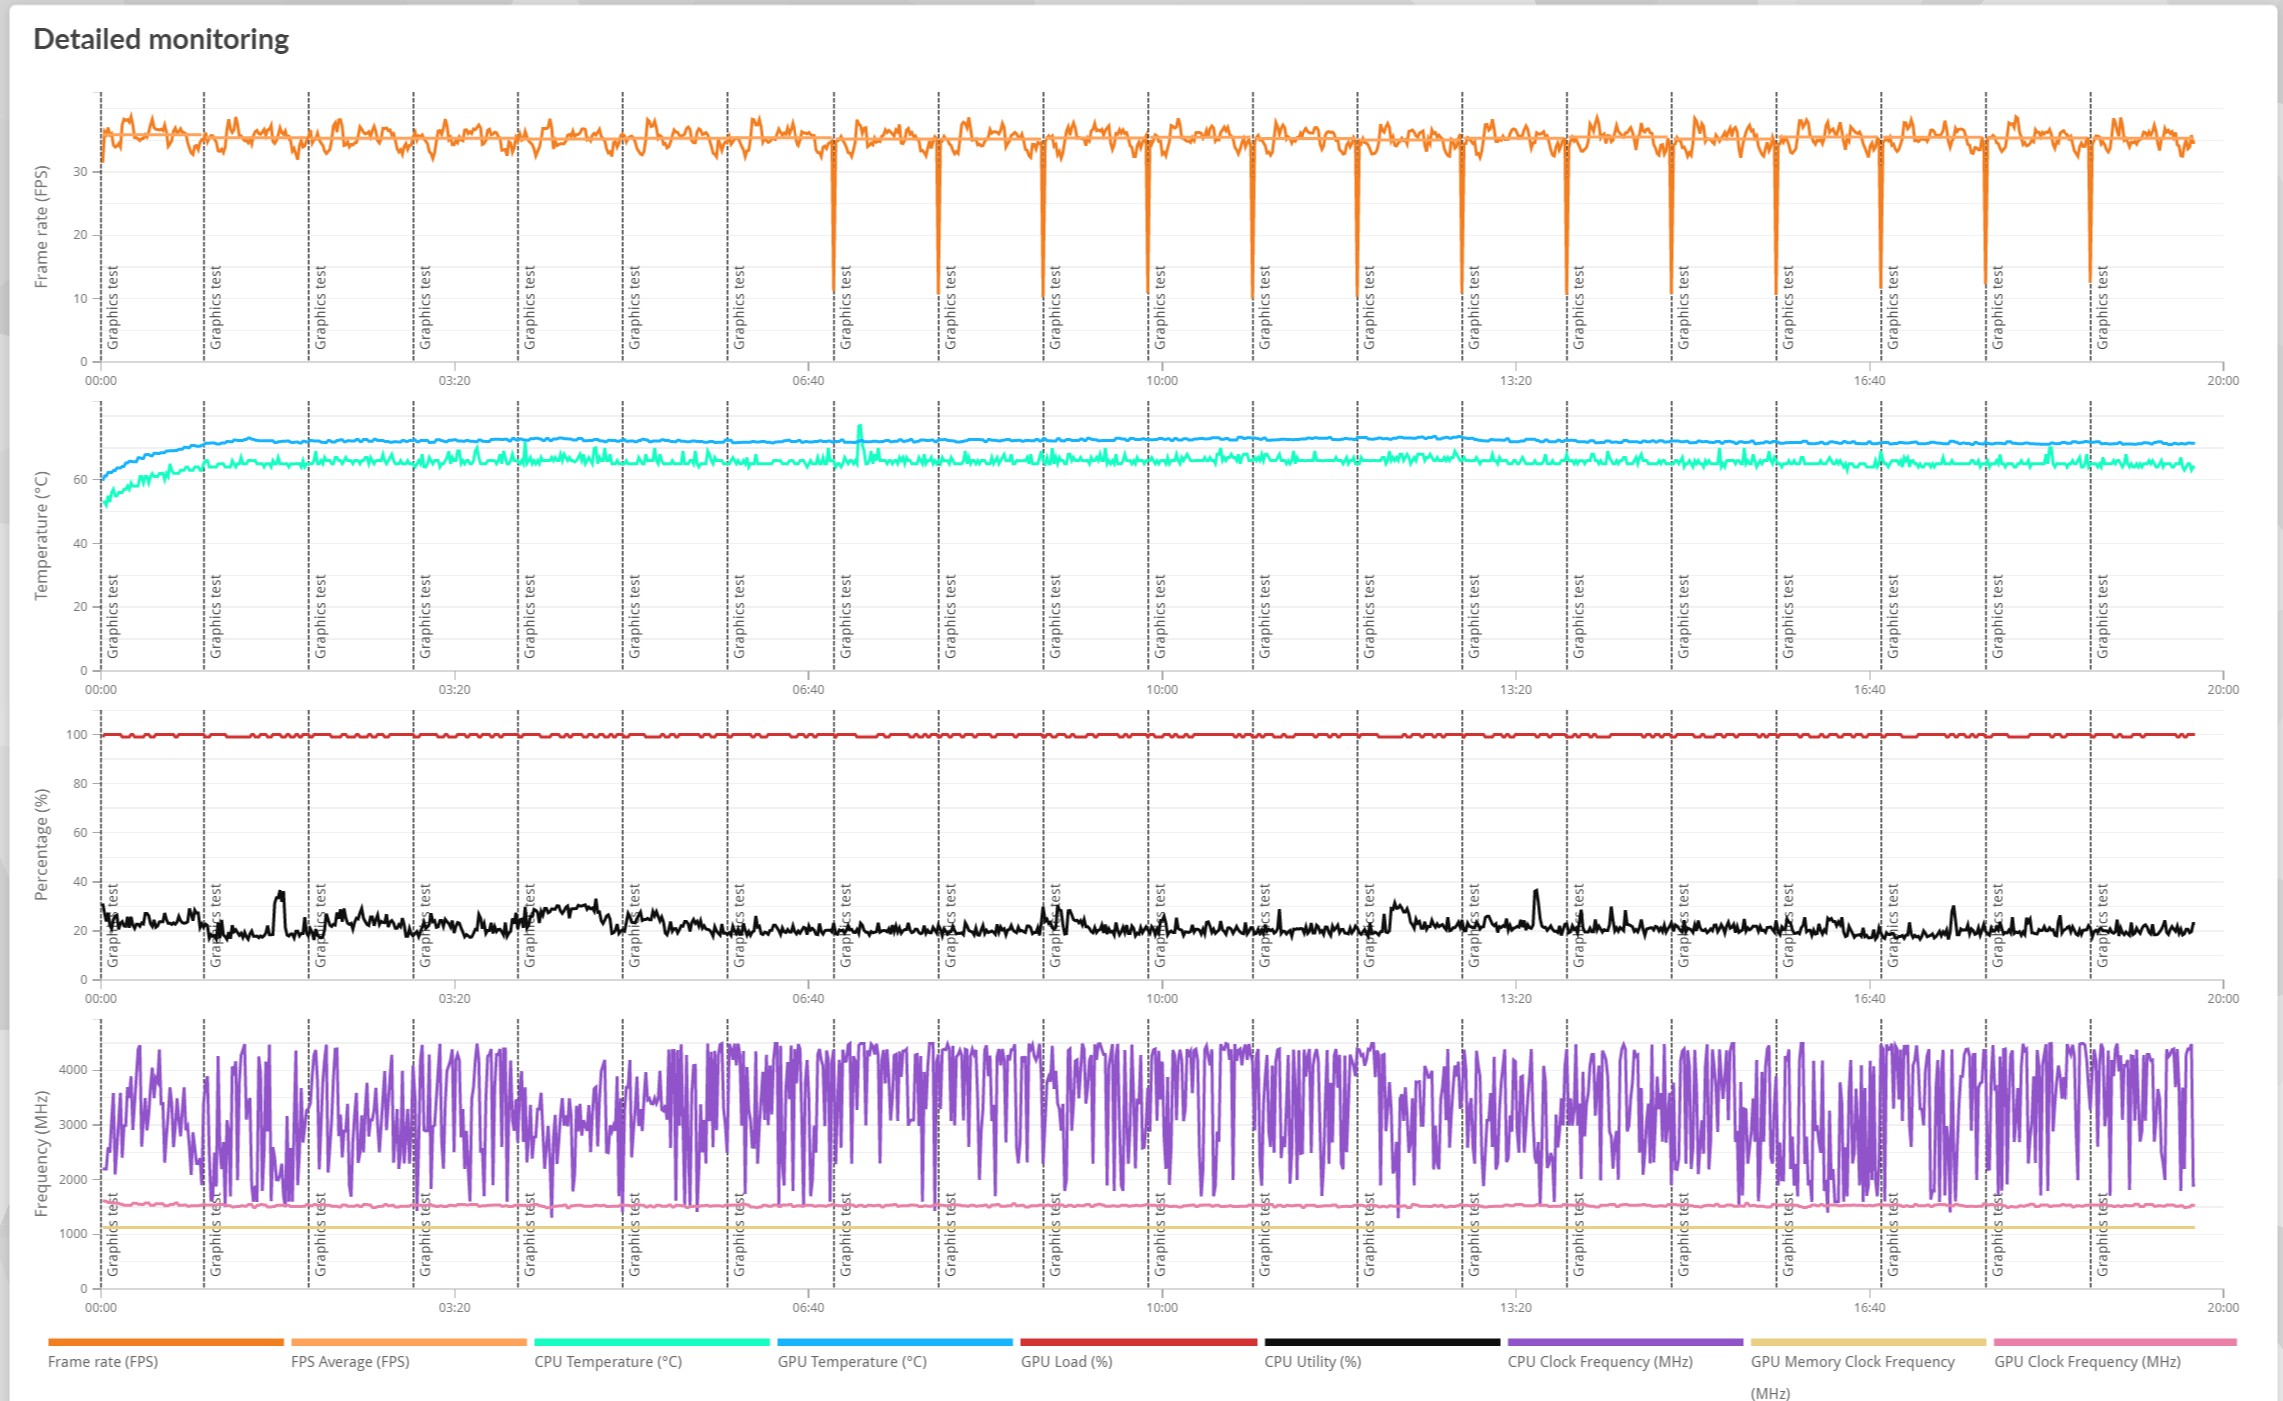Click the black CPU Utility color bar

pyautogui.click(x=1382, y=1342)
